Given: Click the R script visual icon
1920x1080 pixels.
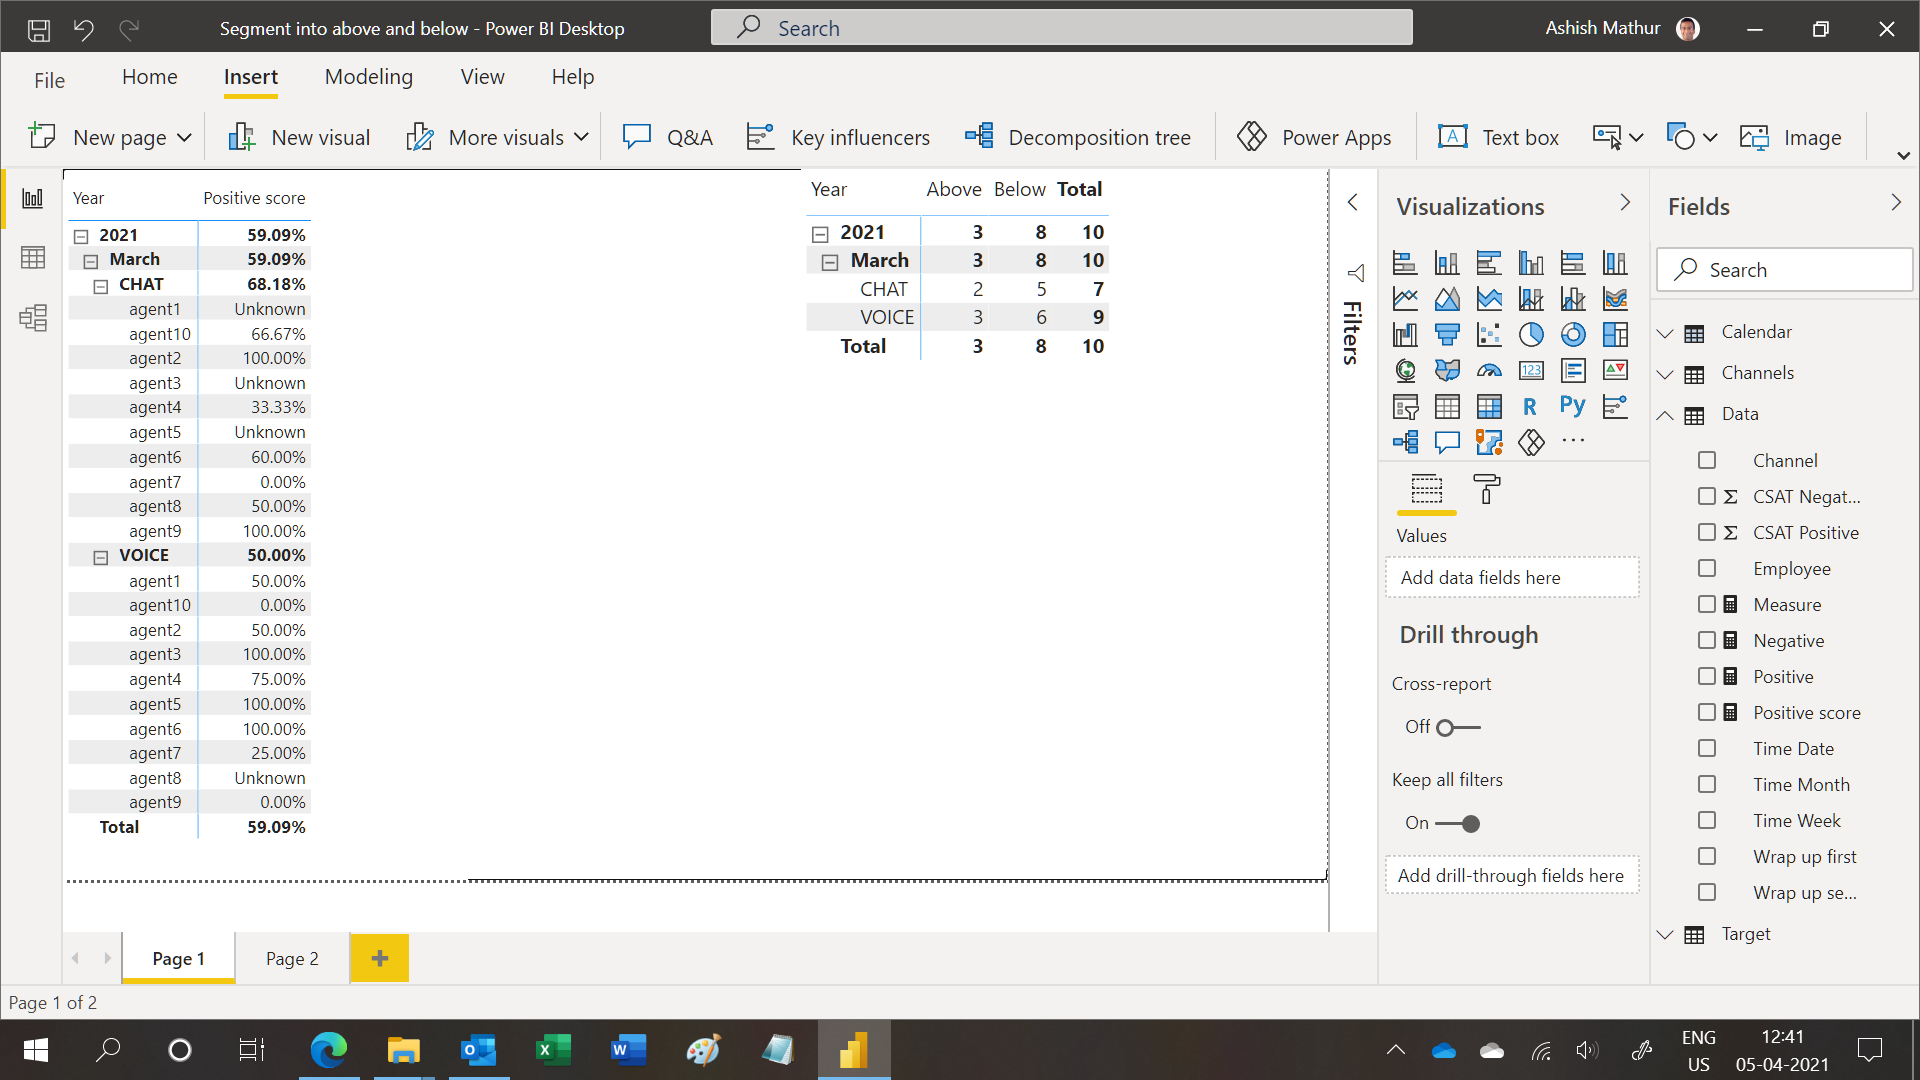Looking at the screenshot, I should point(1528,405).
